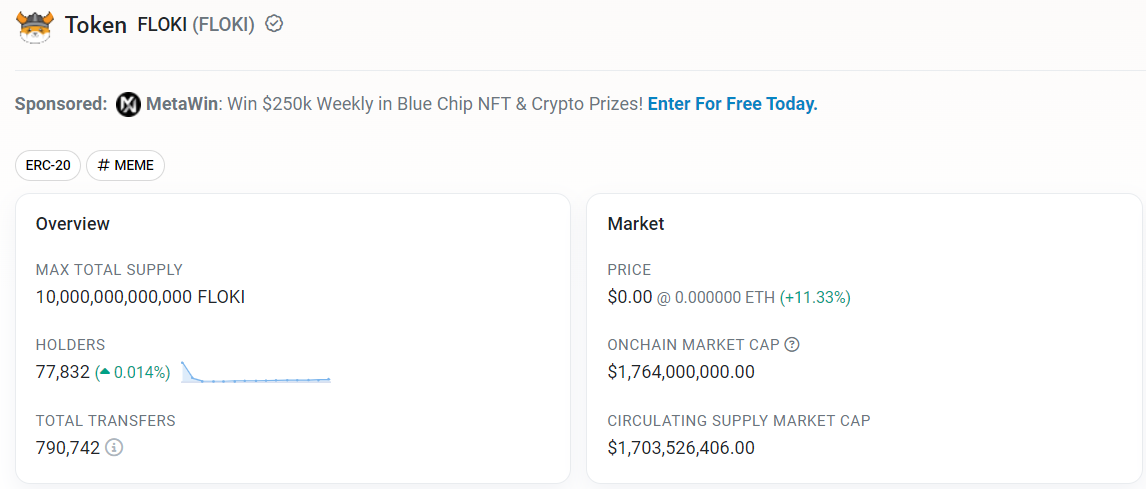Image resolution: width=1146 pixels, height=489 pixels.
Task: Select the ERC-20 tag
Action: pos(48,165)
